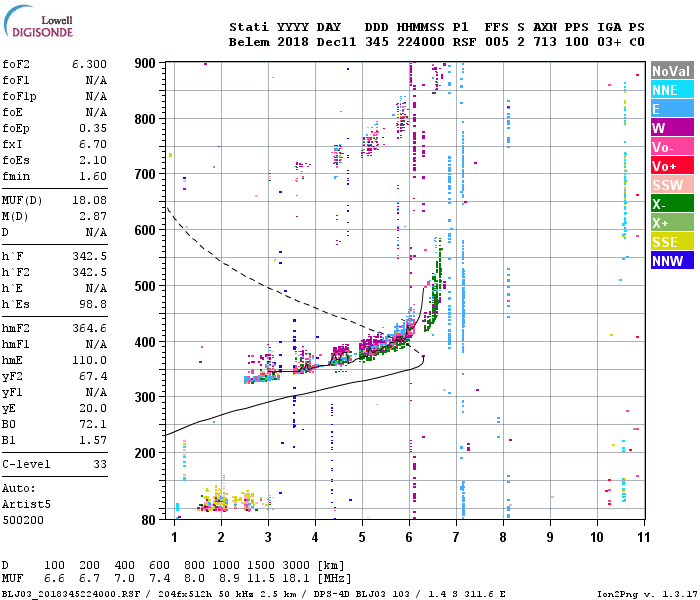The width and height of the screenshot is (700, 600).
Task: Click the station name Belem
Action: point(249,42)
